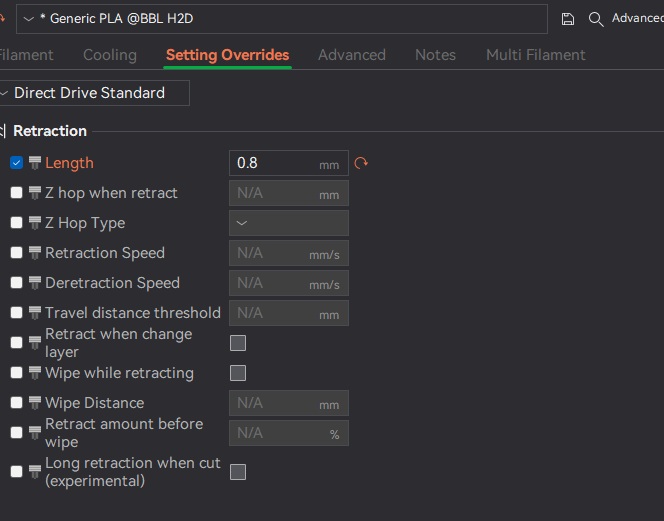Open the Generic PLA @BBL H2D preset dropdown
Viewport: 664px width, 521px height.
pyautogui.click(x=282, y=19)
